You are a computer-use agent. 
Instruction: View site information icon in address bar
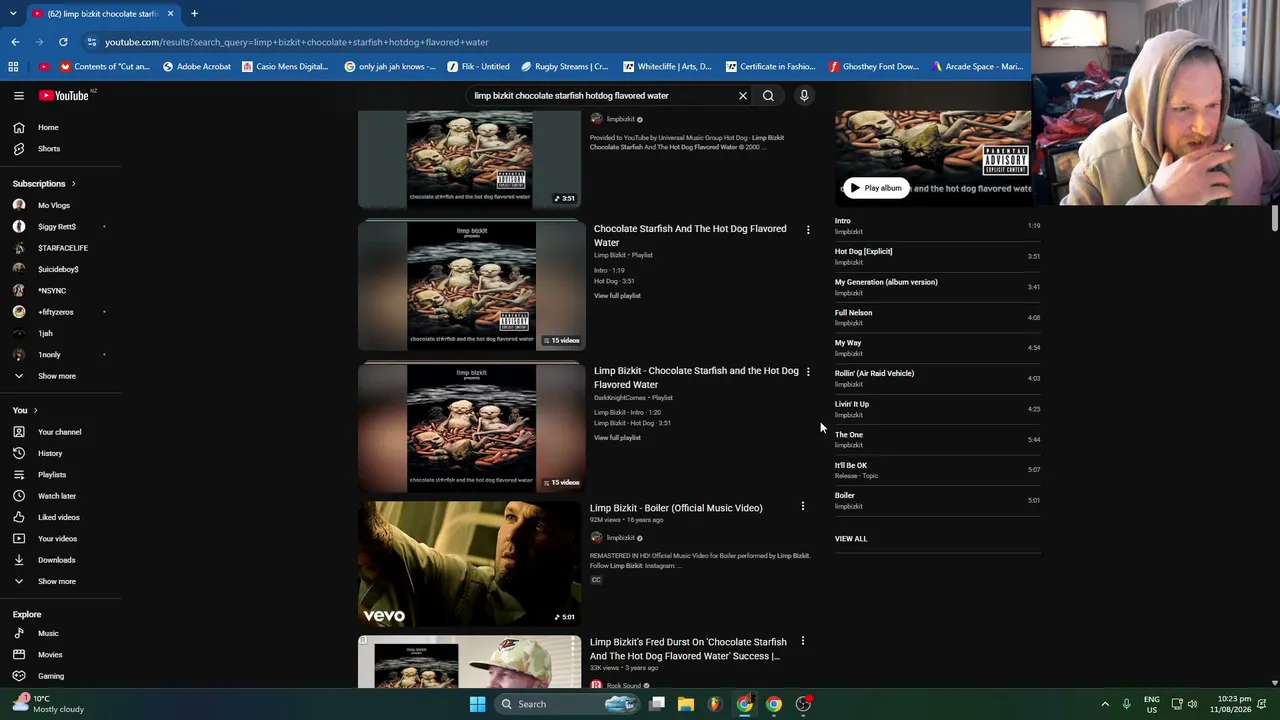[x=91, y=42]
